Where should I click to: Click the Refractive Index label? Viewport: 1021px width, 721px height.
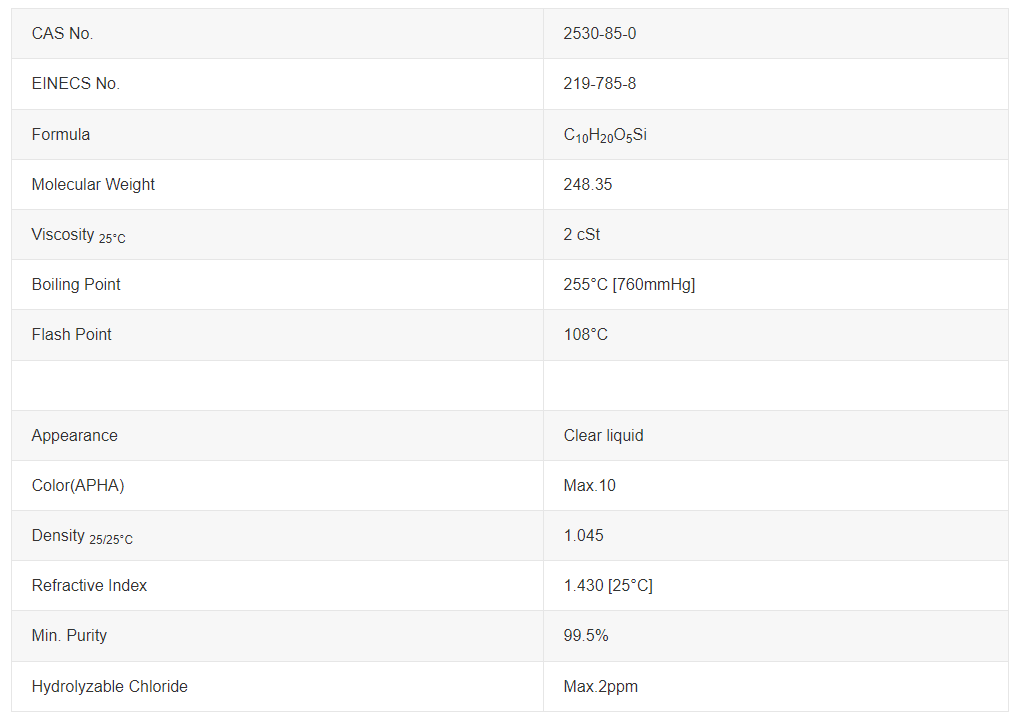[89, 586]
